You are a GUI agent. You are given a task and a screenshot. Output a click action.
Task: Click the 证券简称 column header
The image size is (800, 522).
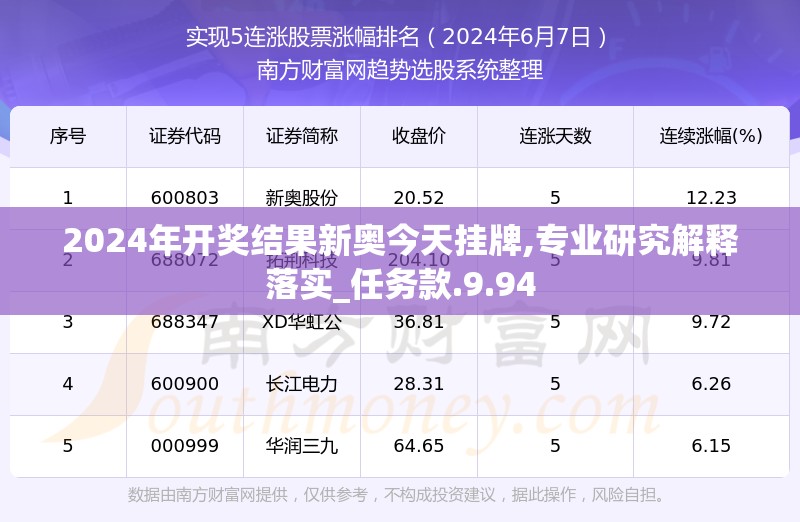point(302,136)
